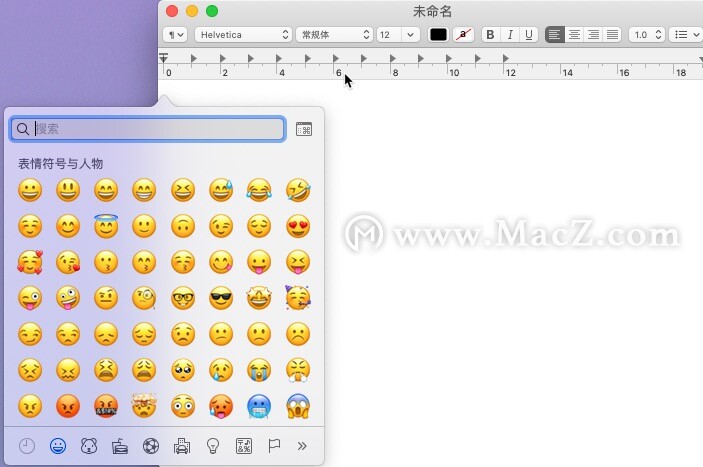Insert partying face emoji

tap(298, 298)
